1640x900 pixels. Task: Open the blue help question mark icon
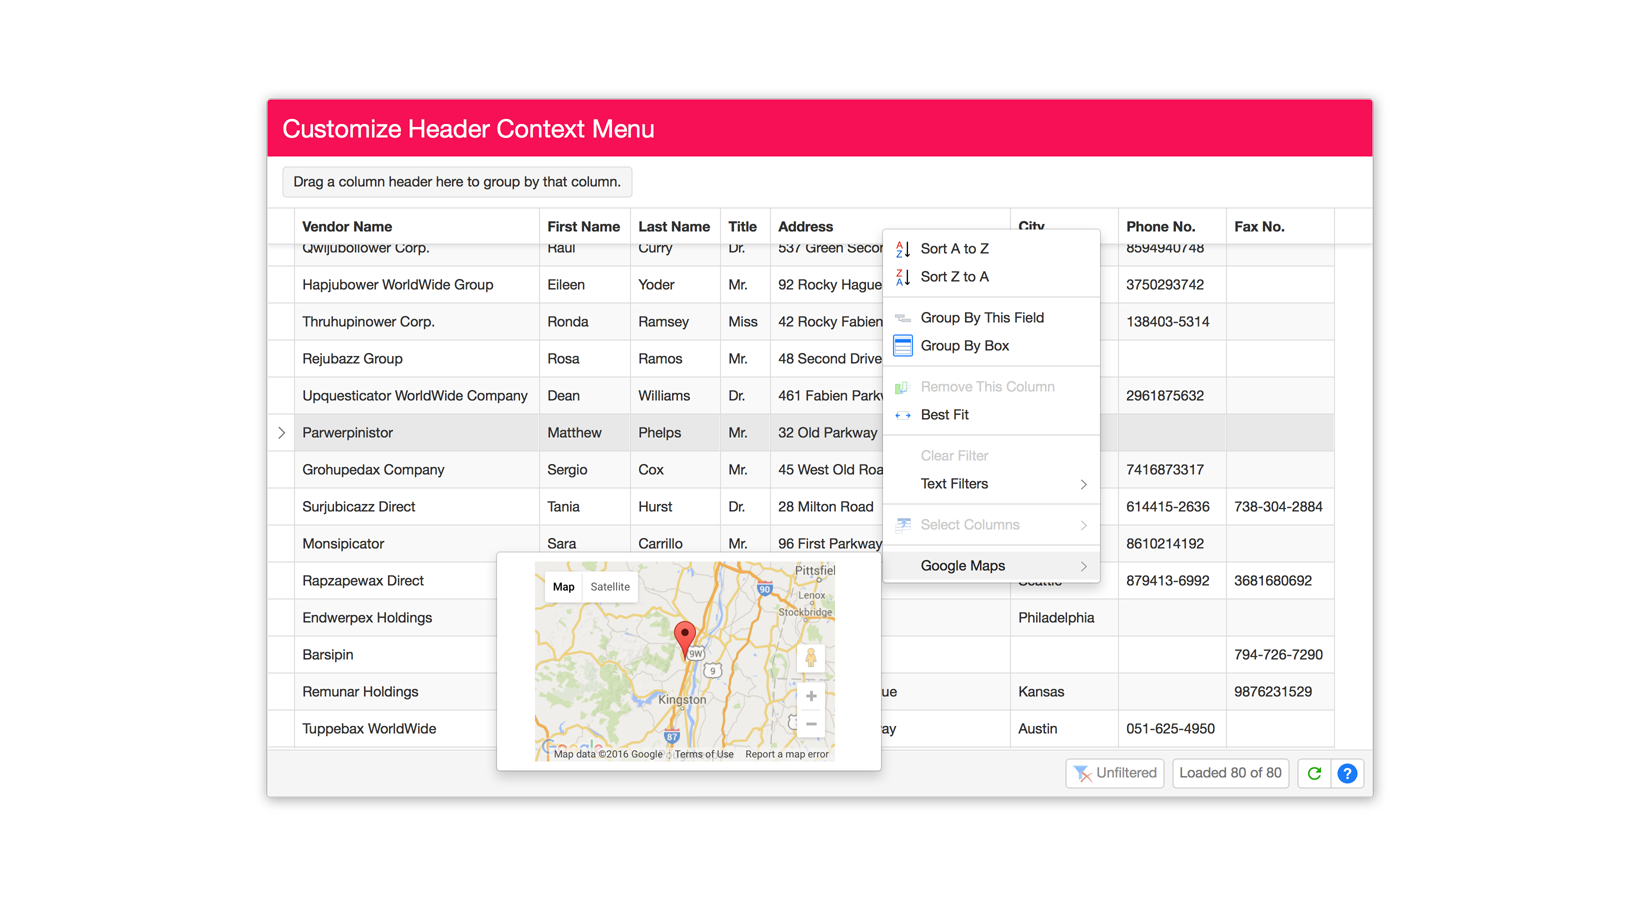1347,773
